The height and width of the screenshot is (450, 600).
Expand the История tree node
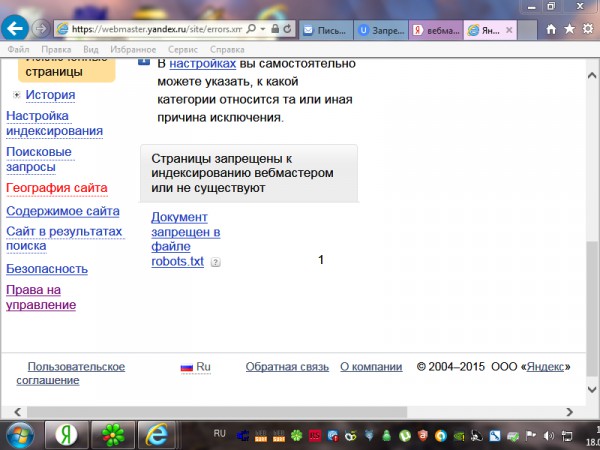(x=16, y=95)
